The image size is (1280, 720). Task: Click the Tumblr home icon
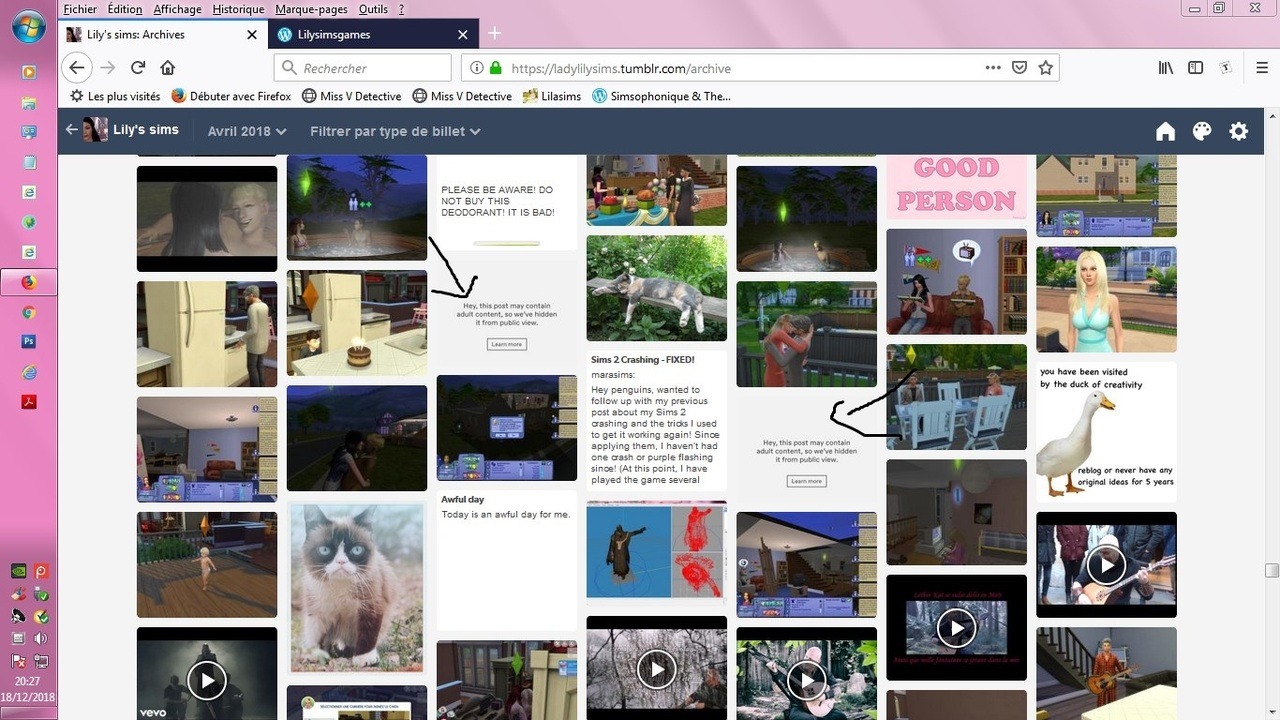pos(1165,132)
